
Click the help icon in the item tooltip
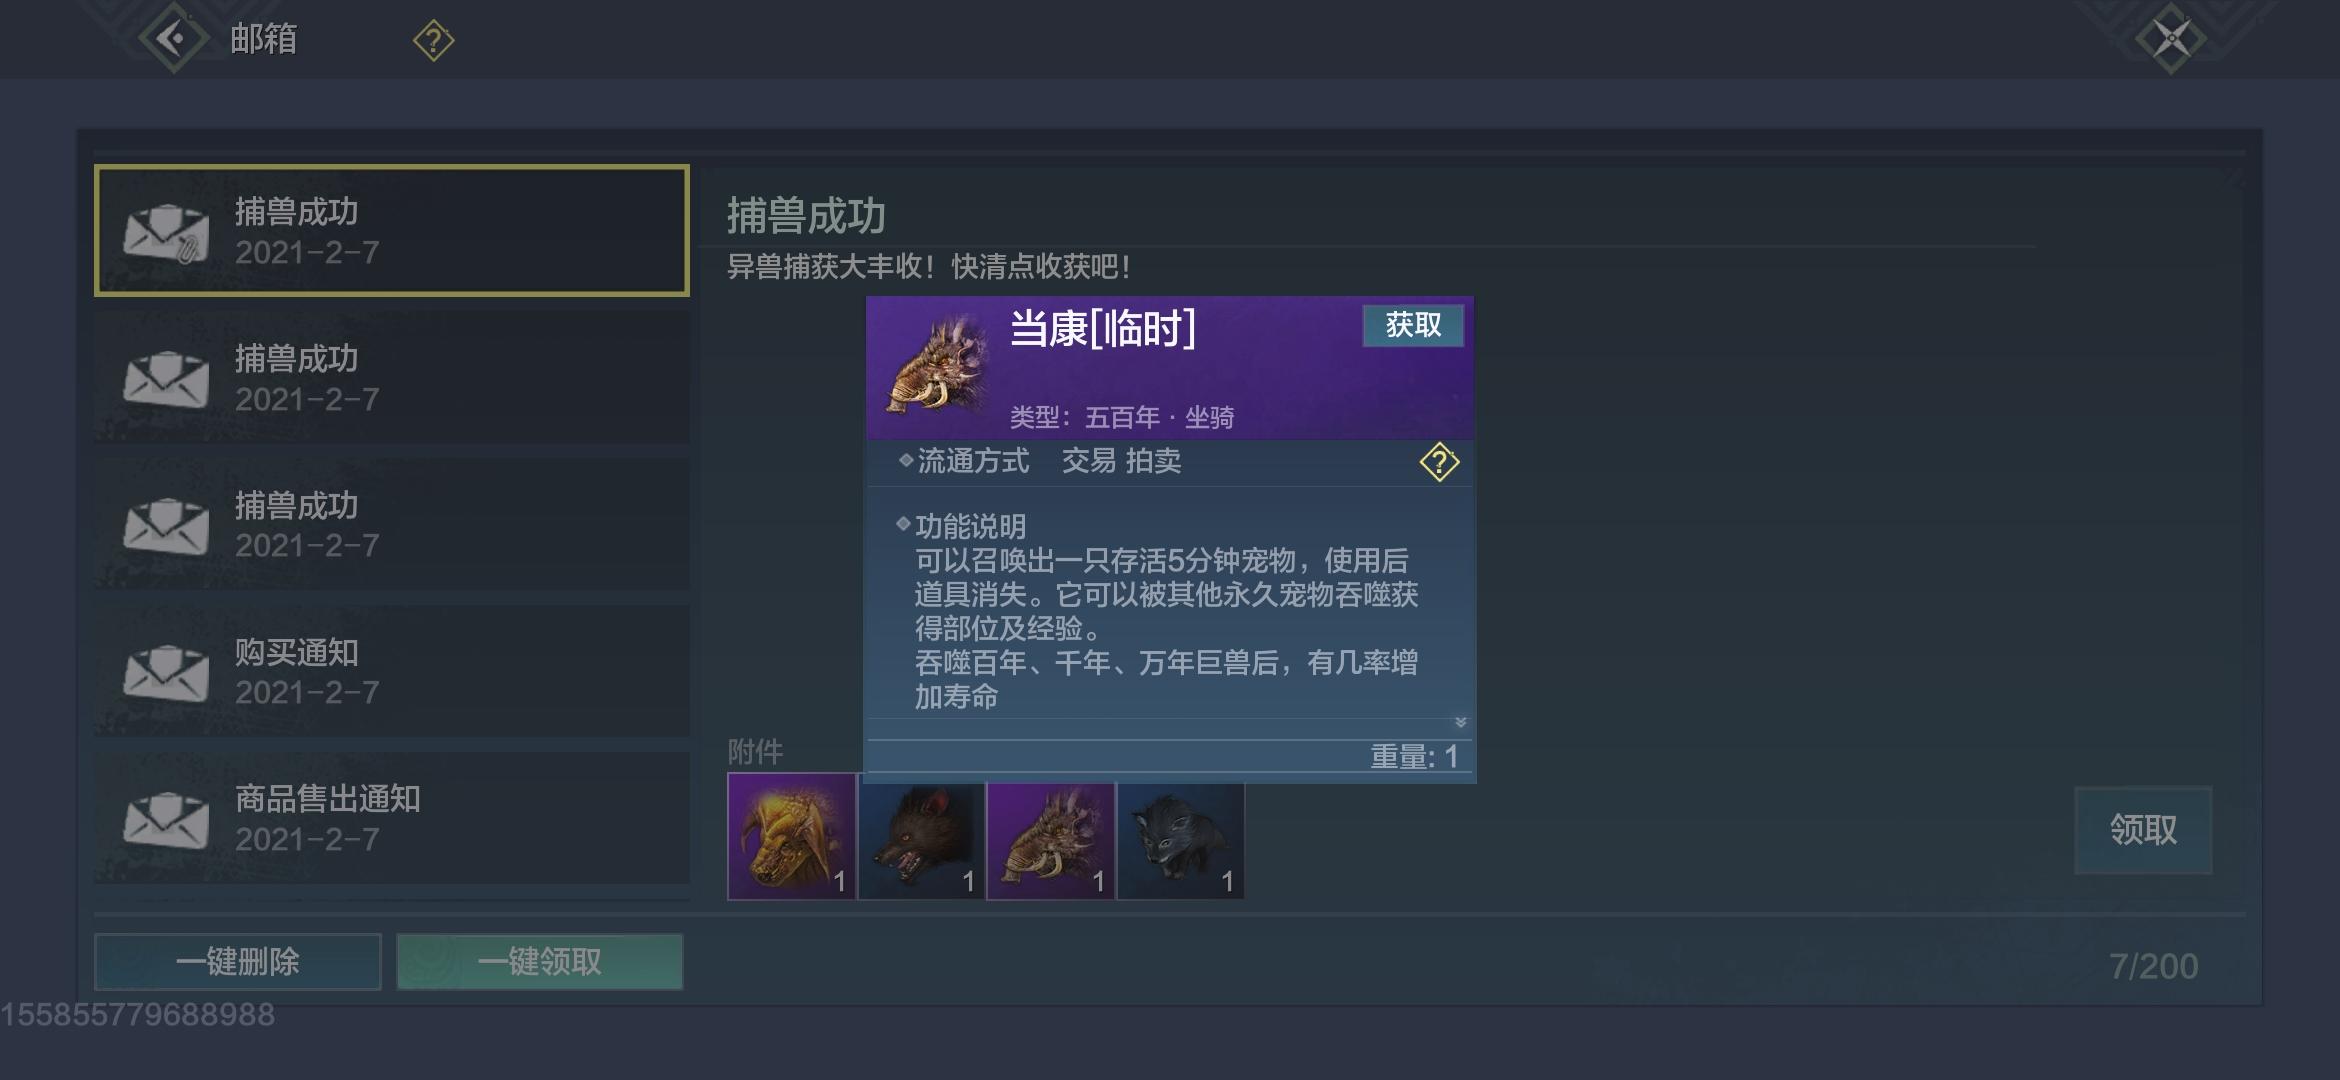(x=1439, y=462)
